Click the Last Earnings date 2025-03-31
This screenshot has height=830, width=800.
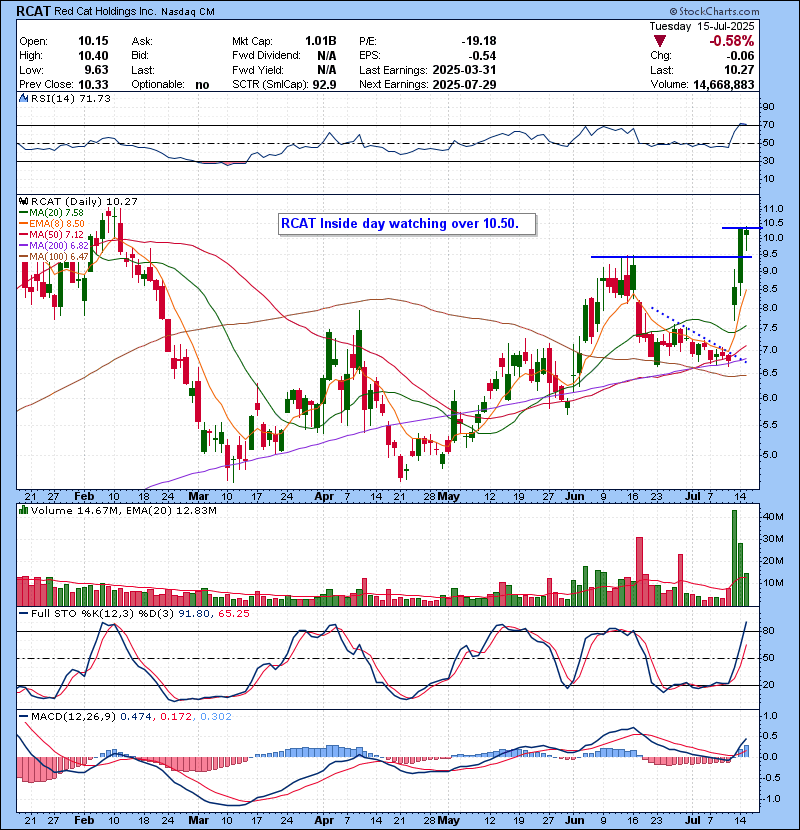click(464, 70)
